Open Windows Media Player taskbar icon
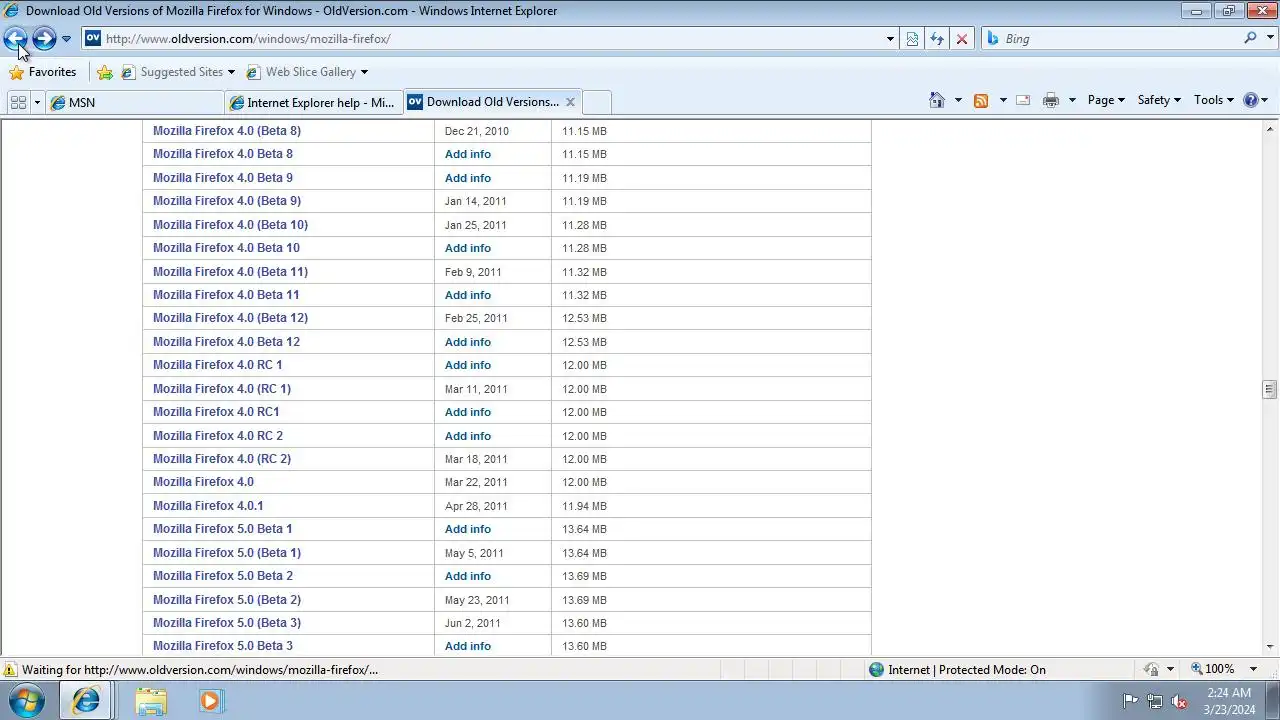Viewport: 1280px width, 720px height. [x=210, y=701]
